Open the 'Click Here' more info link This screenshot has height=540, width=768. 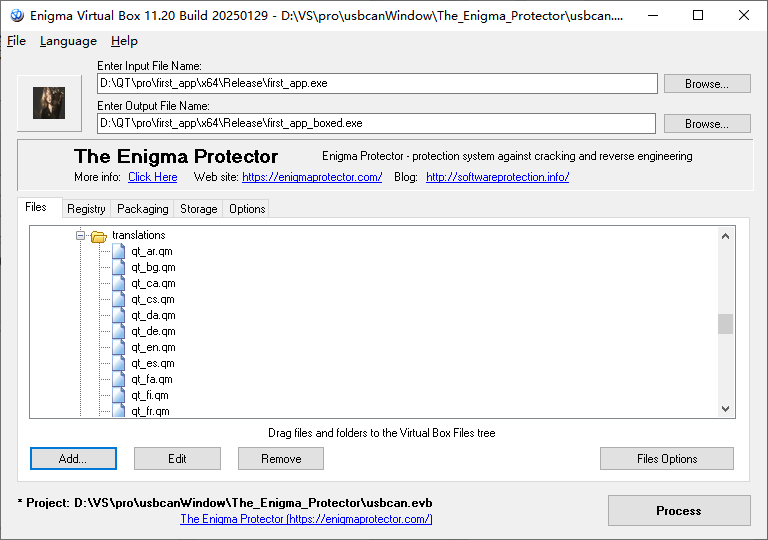(x=153, y=177)
